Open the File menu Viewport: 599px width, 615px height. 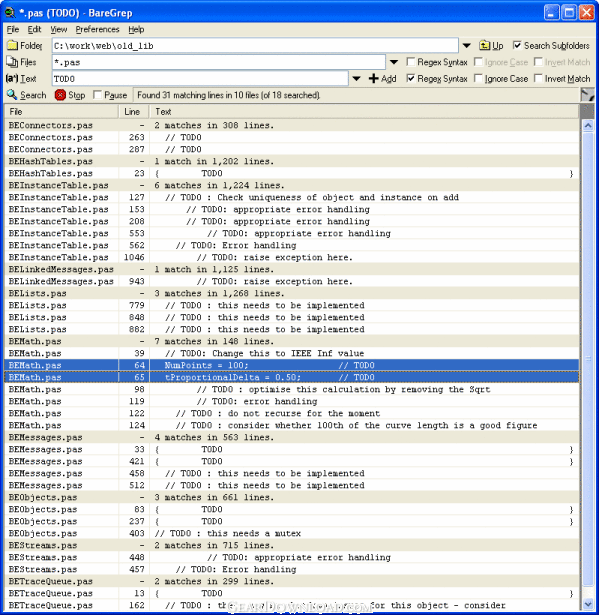coord(13,29)
